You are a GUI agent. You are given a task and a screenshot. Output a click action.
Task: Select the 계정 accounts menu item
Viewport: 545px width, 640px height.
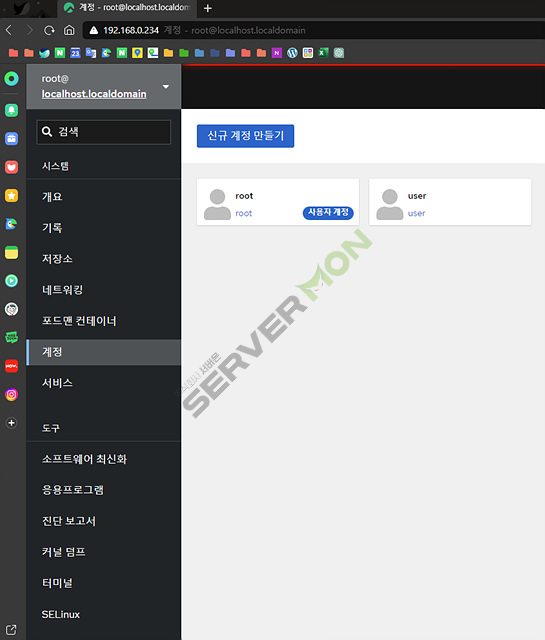(x=104, y=352)
